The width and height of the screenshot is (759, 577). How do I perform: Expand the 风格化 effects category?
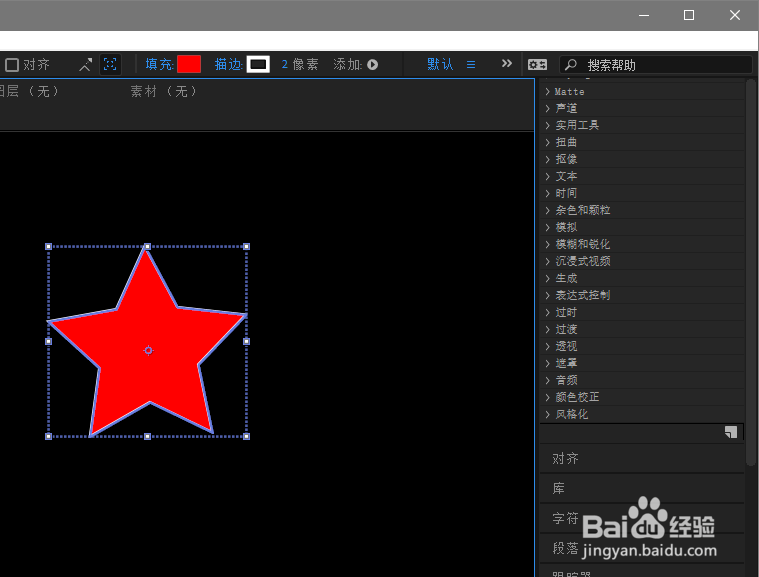point(547,414)
